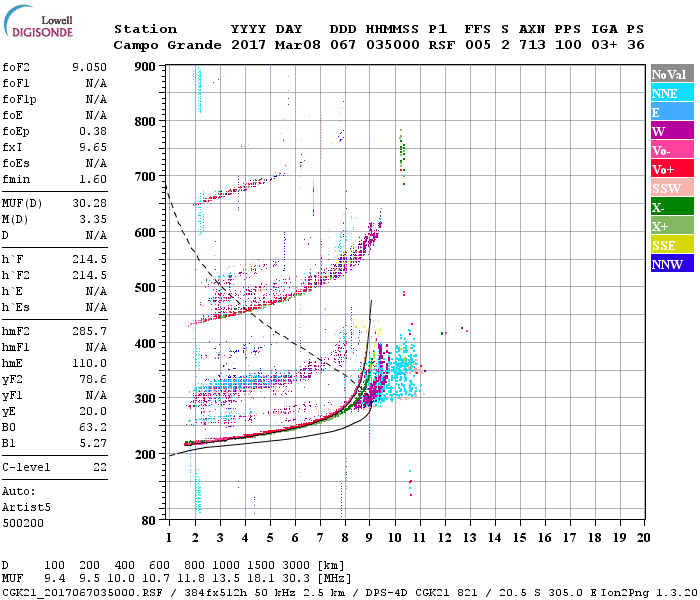Click the X- dark green legend swatch
Image resolution: width=700 pixels, height=600 pixels.
click(x=672, y=207)
